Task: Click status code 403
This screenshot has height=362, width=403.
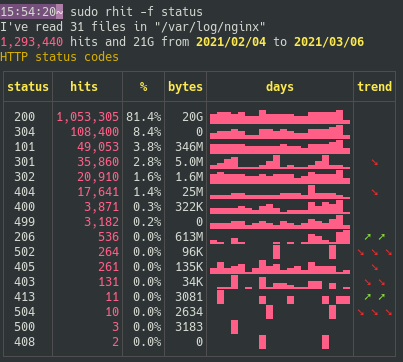Action: click(x=25, y=282)
